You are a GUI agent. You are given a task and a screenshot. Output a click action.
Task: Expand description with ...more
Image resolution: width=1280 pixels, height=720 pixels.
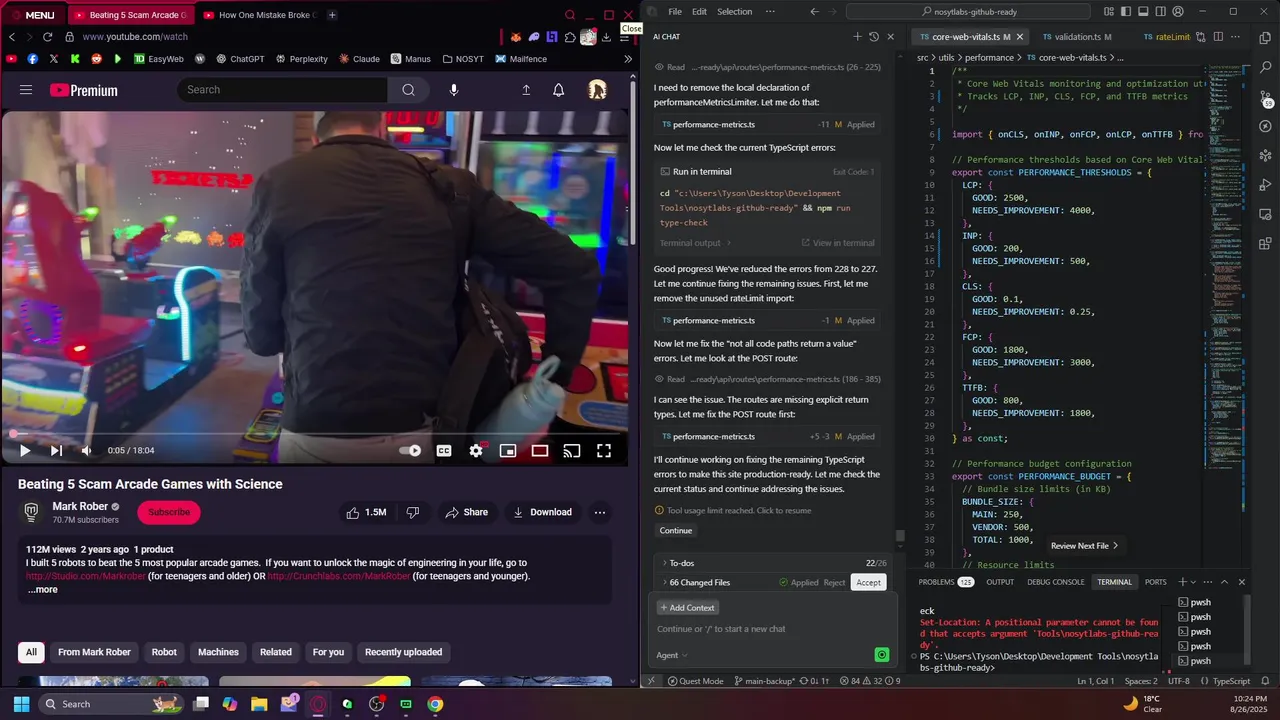pos(42,589)
